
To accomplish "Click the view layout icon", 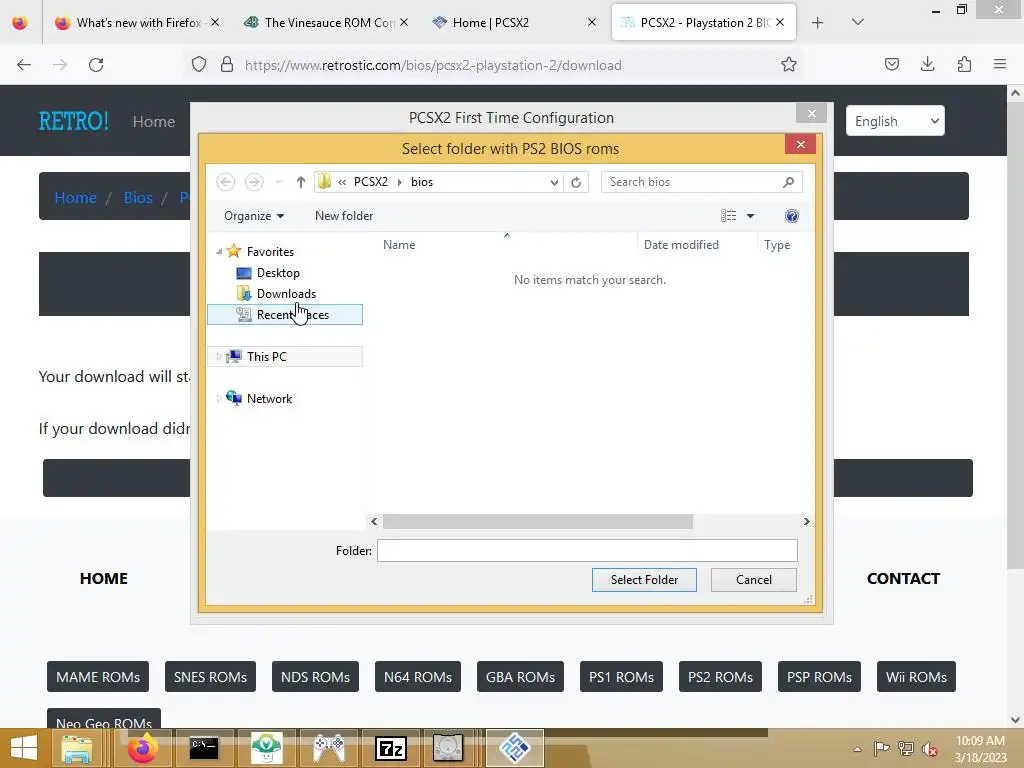I will [x=729, y=216].
